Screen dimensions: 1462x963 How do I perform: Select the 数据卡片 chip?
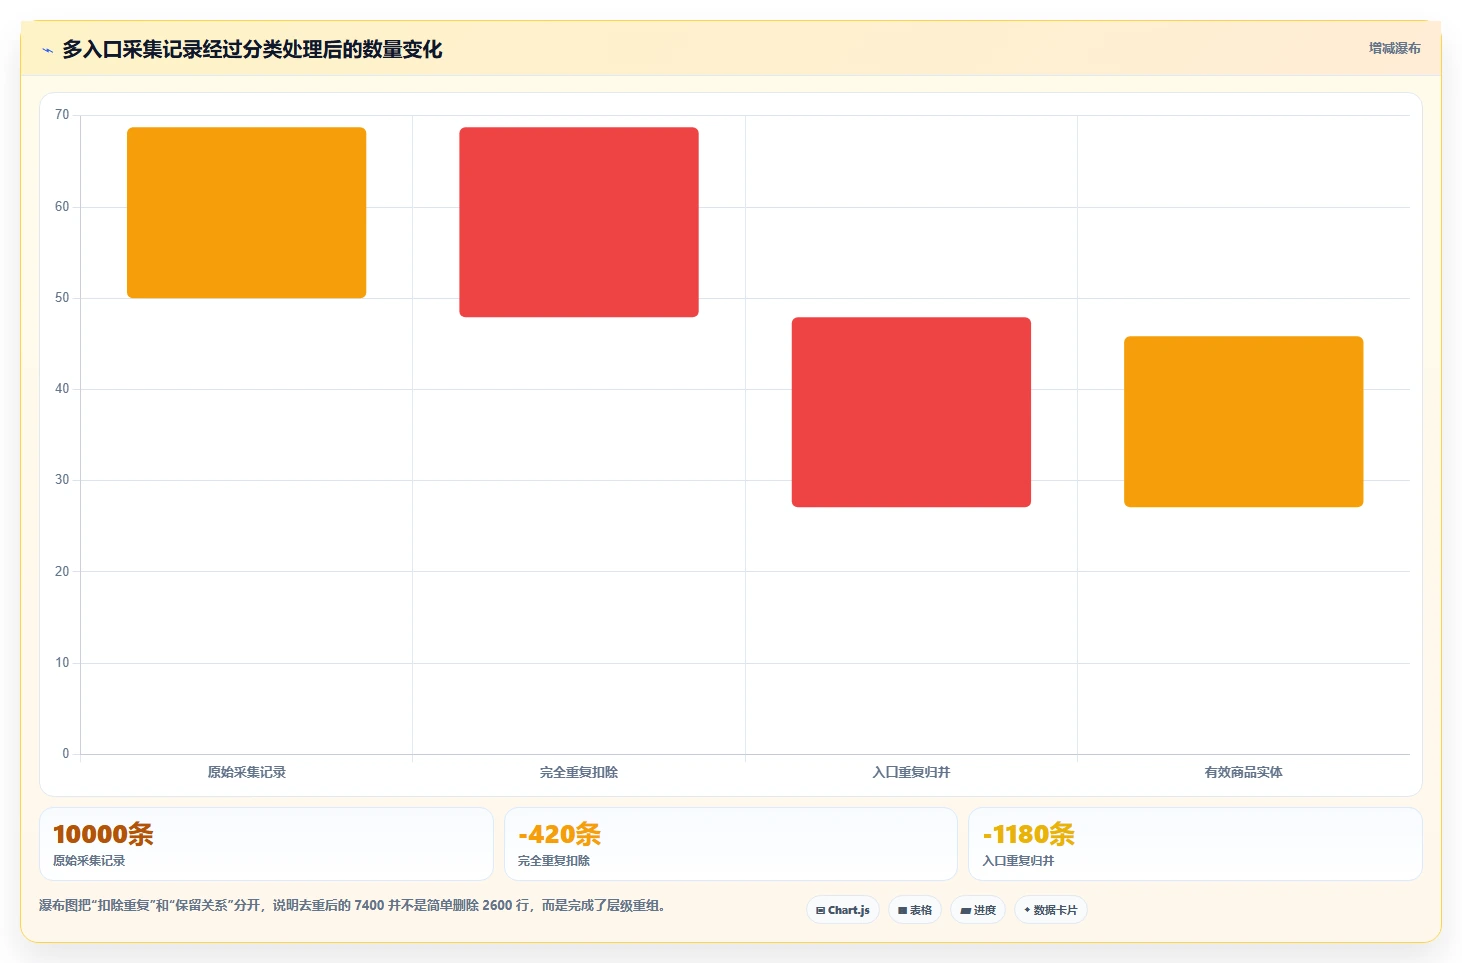(x=1051, y=910)
